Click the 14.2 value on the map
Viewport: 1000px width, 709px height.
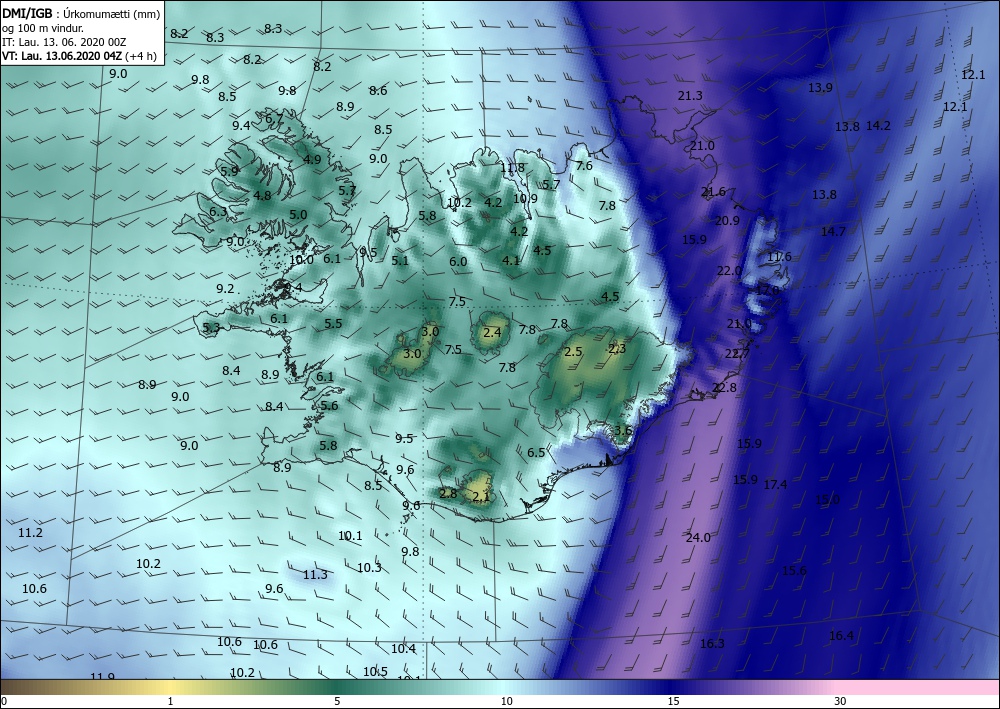tap(878, 126)
